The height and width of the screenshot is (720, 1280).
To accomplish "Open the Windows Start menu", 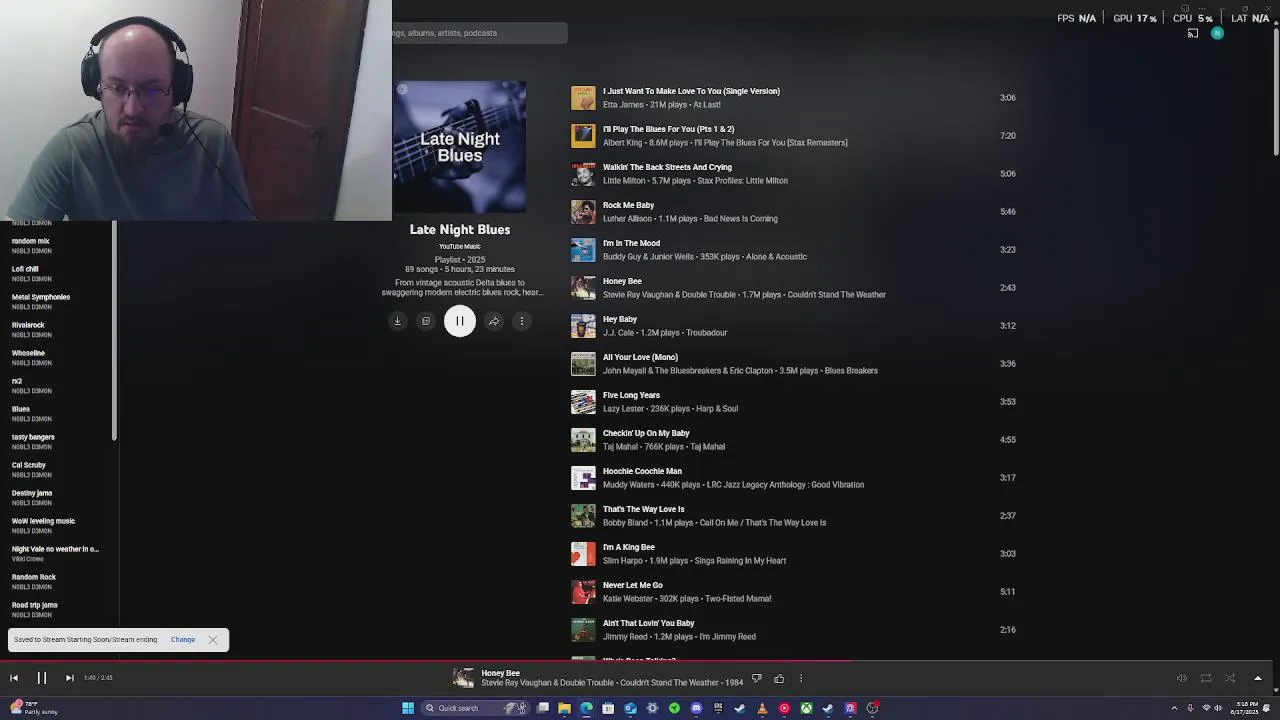I will (408, 708).
